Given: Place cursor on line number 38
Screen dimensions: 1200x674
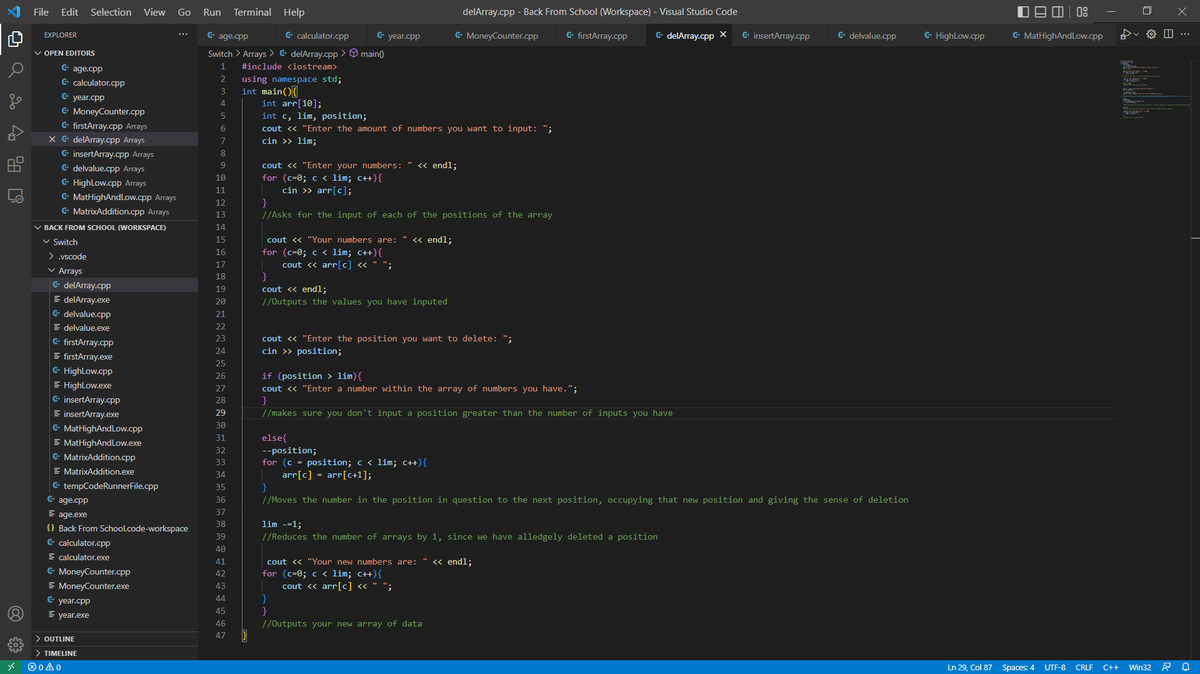Looking at the screenshot, I should pyautogui.click(x=219, y=523).
